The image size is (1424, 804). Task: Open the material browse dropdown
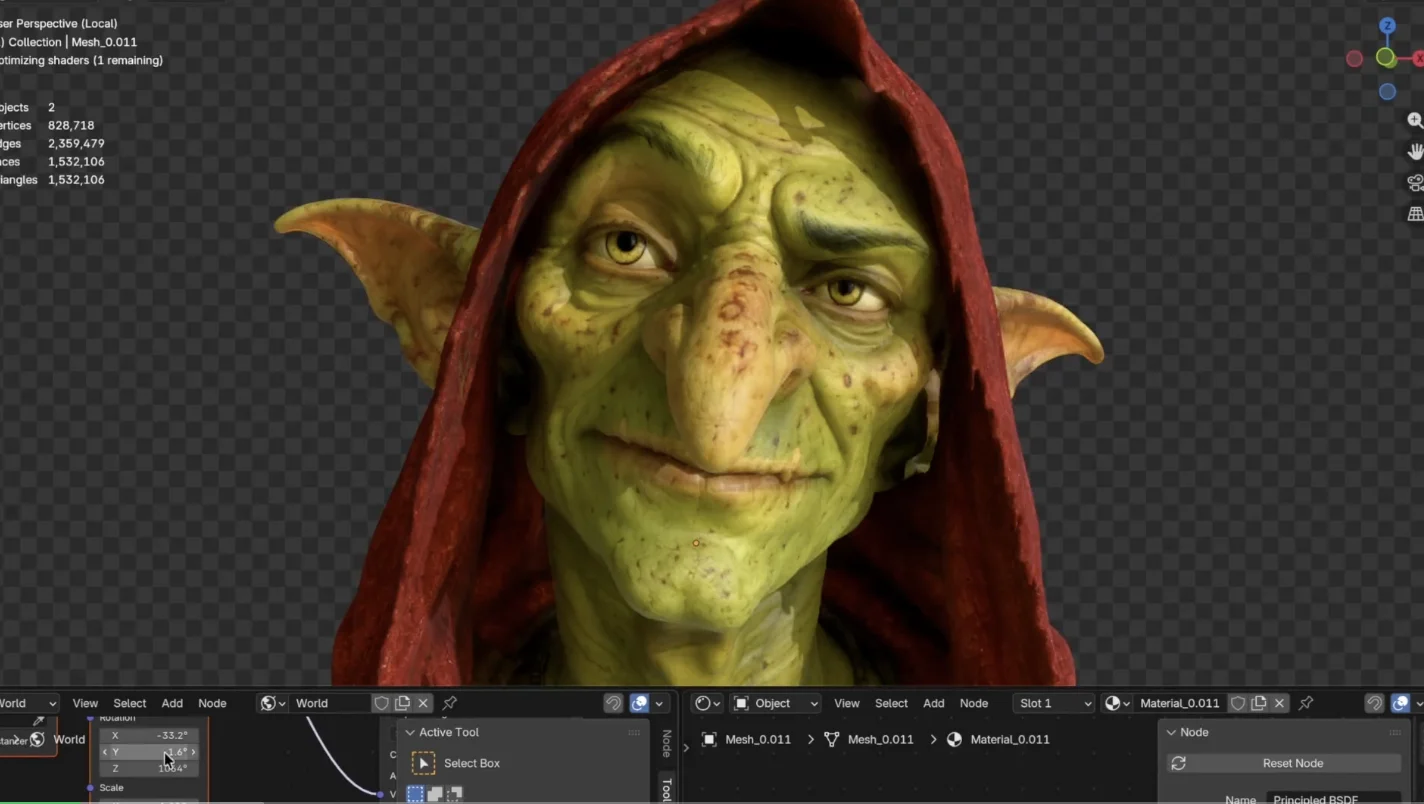click(1117, 703)
